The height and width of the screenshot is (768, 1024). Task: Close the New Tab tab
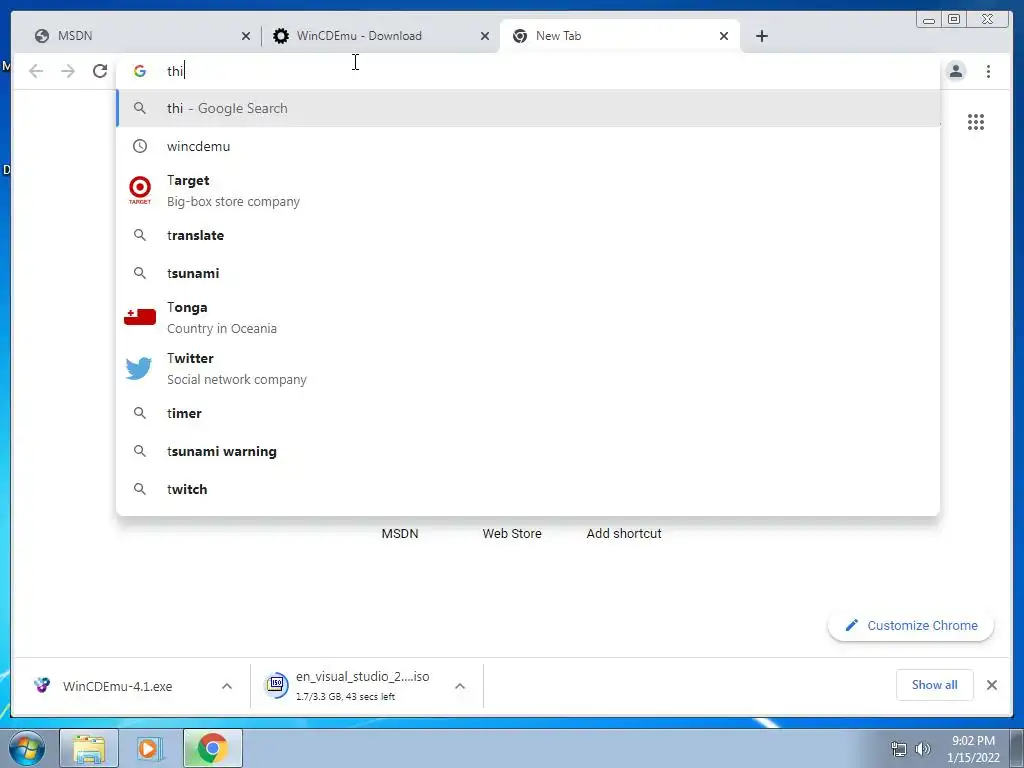click(x=724, y=36)
